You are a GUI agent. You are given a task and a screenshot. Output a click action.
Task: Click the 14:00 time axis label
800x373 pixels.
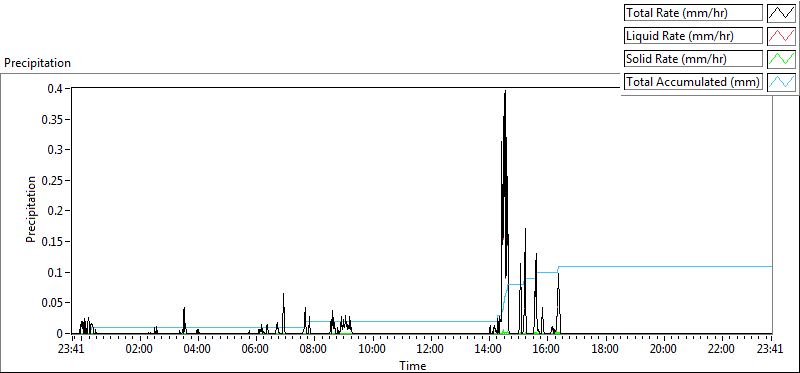pos(488,350)
